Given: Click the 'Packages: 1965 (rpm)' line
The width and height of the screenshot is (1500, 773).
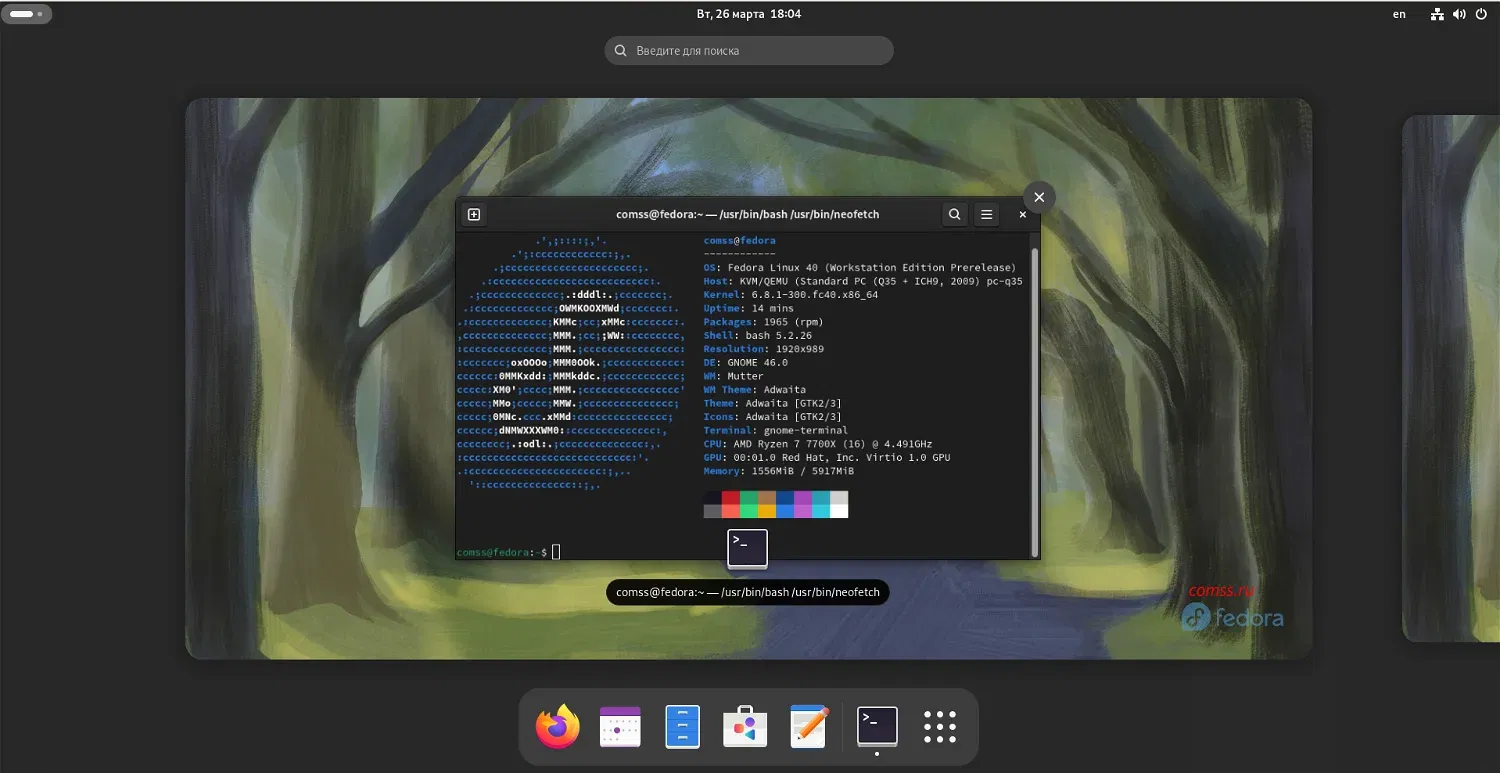Looking at the screenshot, I should click(763, 322).
